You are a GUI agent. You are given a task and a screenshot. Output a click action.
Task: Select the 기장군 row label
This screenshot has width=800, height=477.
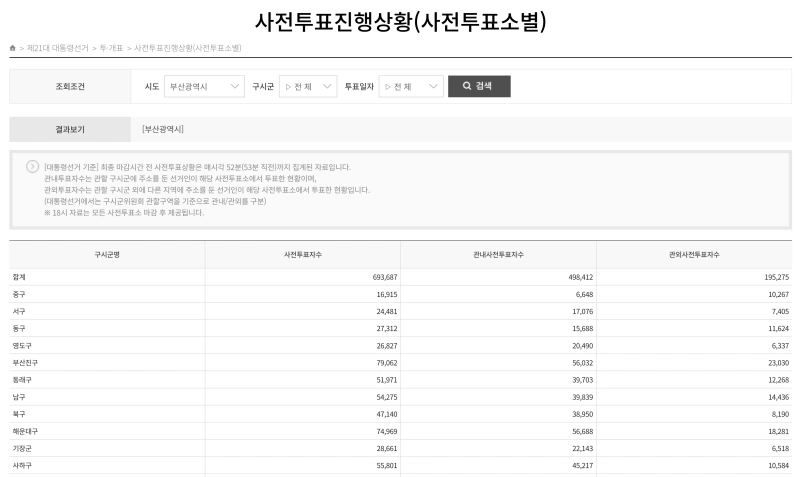(x=22, y=448)
